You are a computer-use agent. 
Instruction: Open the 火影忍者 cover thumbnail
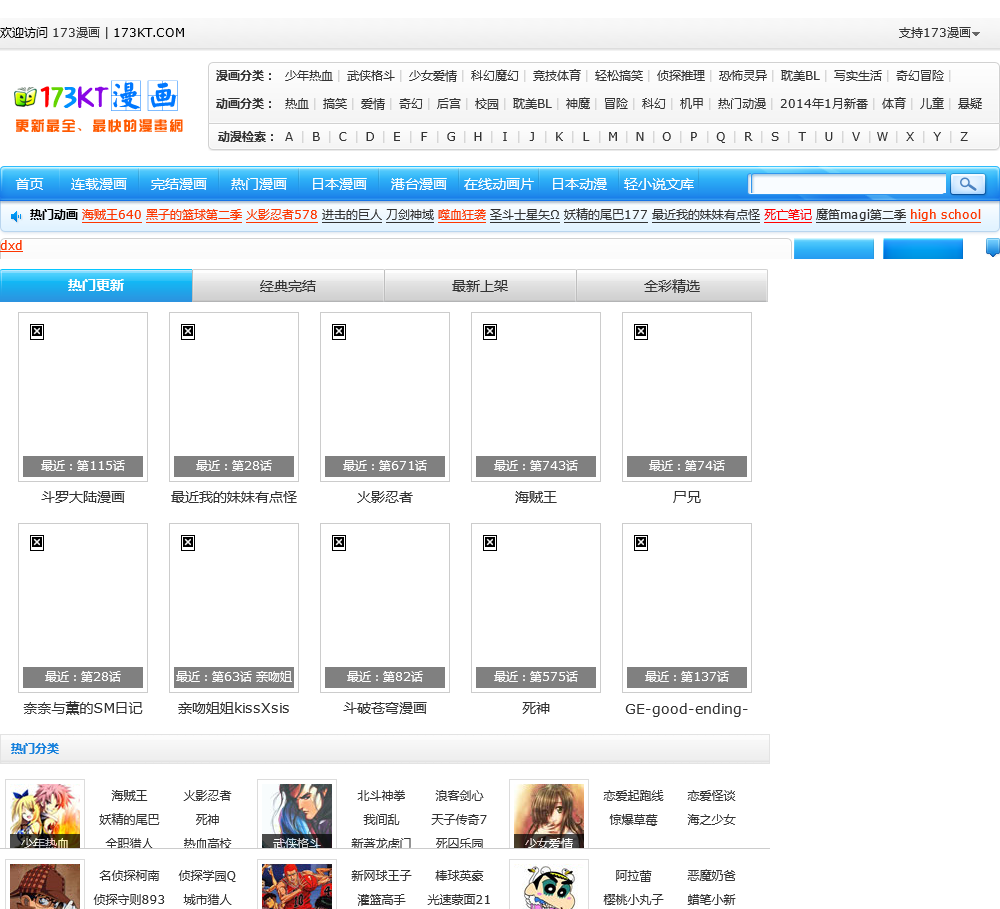(385, 397)
